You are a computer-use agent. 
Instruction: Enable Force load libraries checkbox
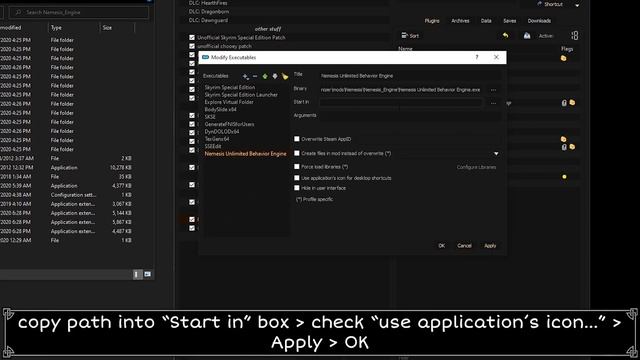[297, 167]
